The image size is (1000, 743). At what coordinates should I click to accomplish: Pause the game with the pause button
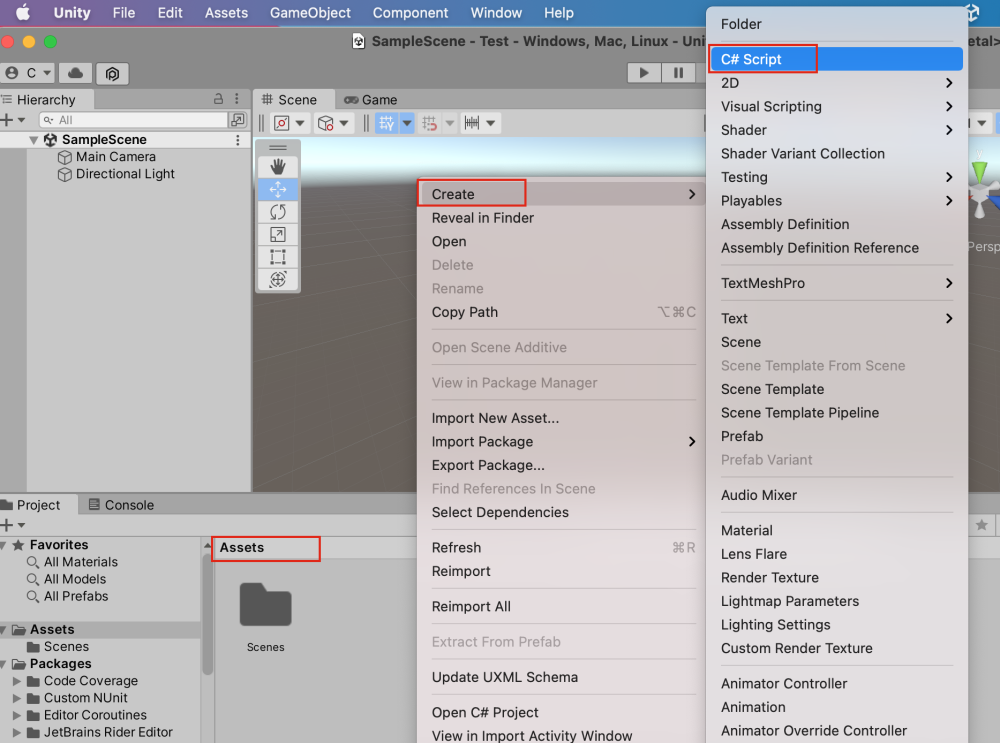(677, 72)
